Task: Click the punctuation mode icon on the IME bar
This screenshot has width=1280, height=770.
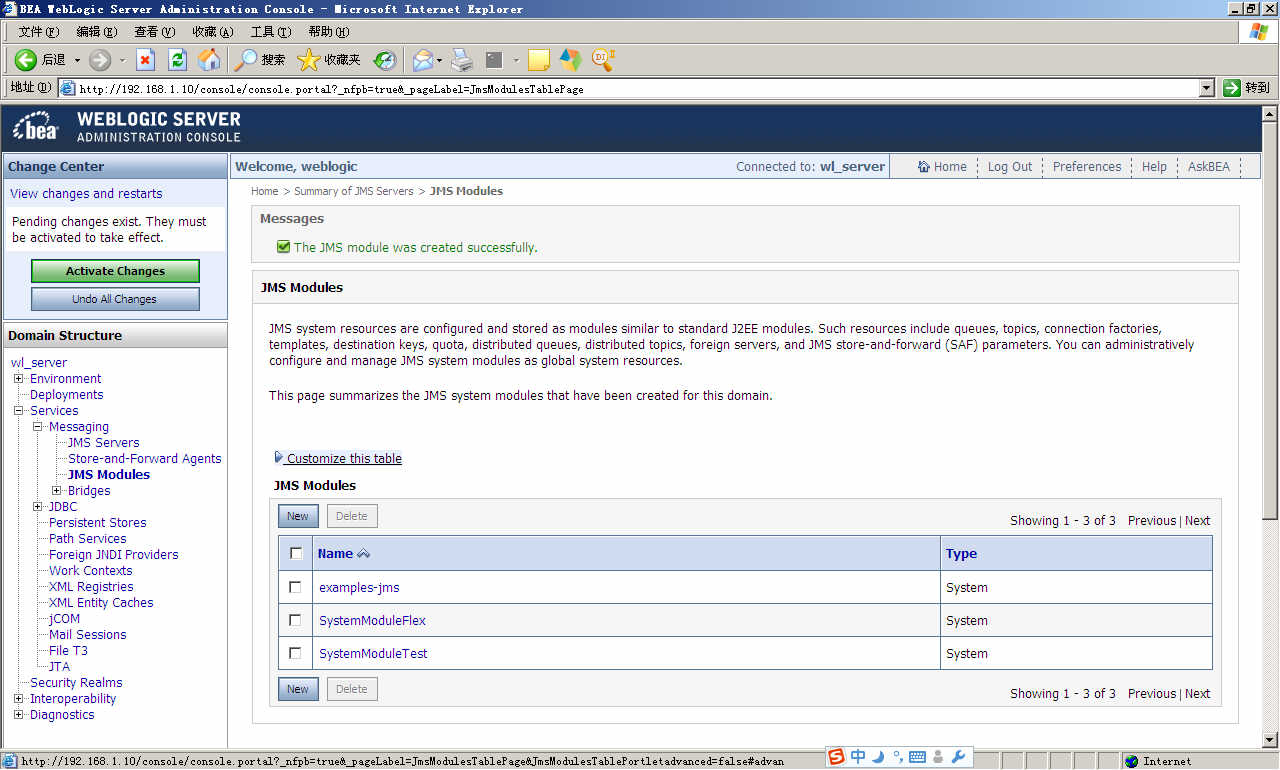Action: pos(898,757)
